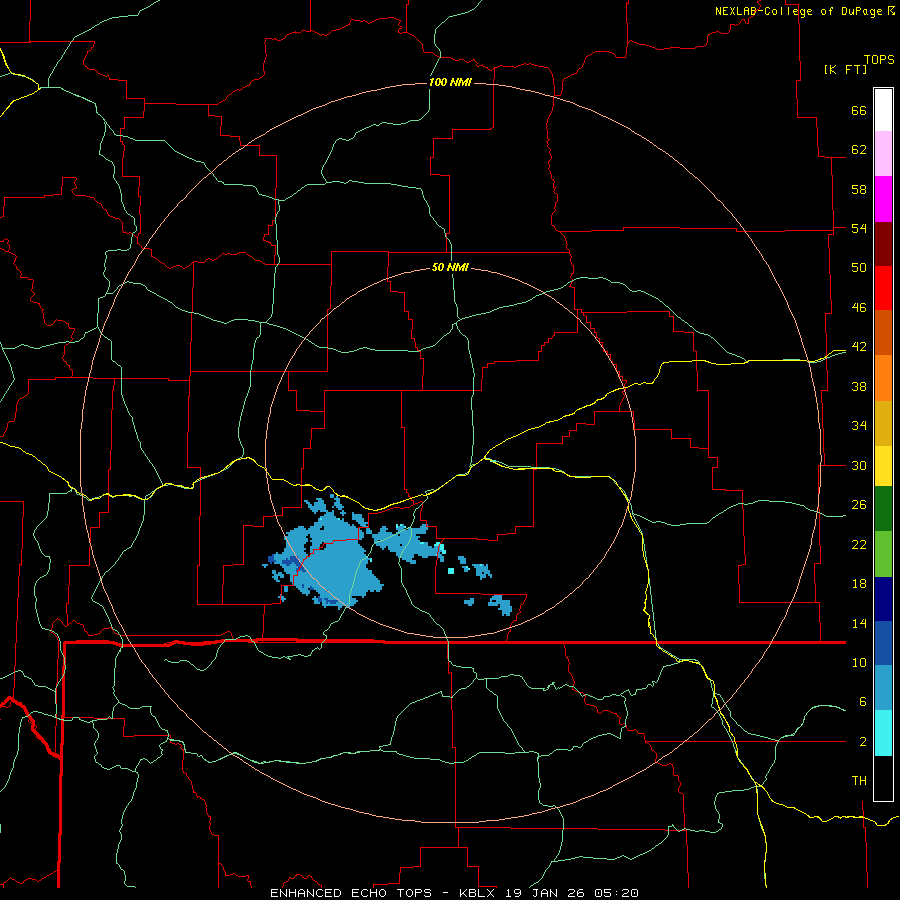
Task: Click the gold legend swatch
Action: click(x=883, y=424)
